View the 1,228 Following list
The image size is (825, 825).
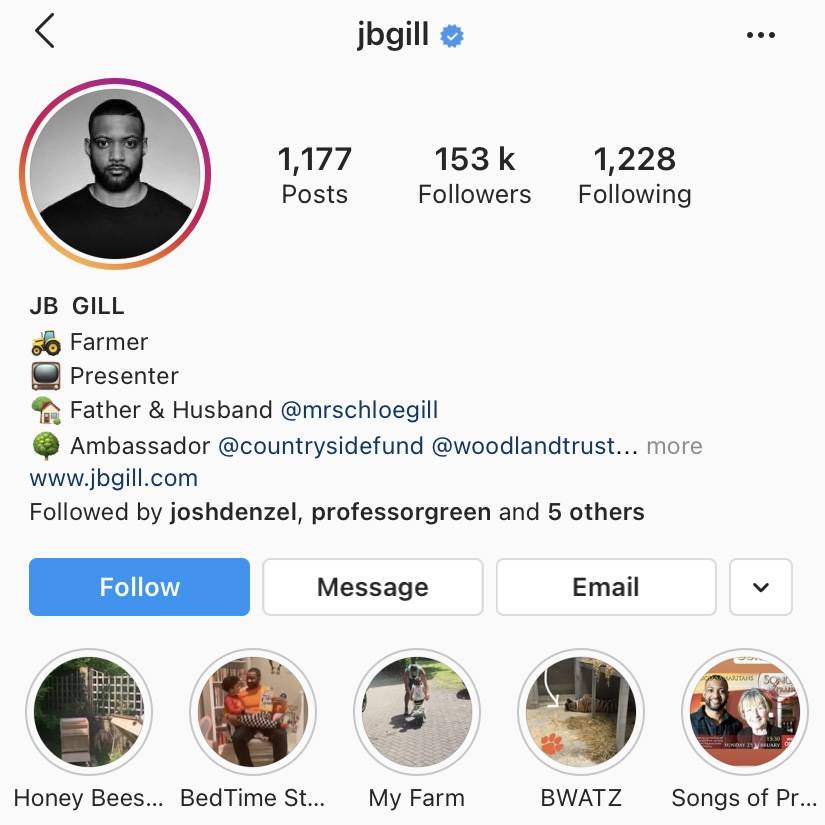635,175
